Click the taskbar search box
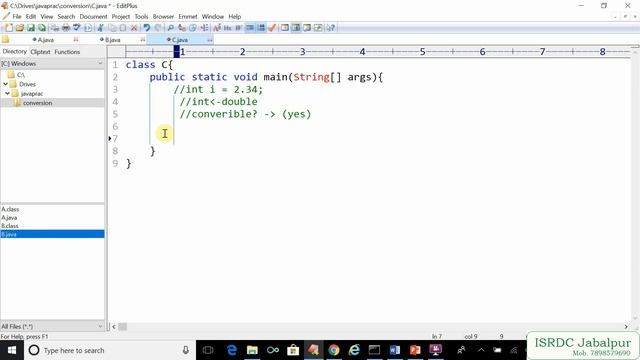Screen dimensions: 640x360 (x=110, y=350)
